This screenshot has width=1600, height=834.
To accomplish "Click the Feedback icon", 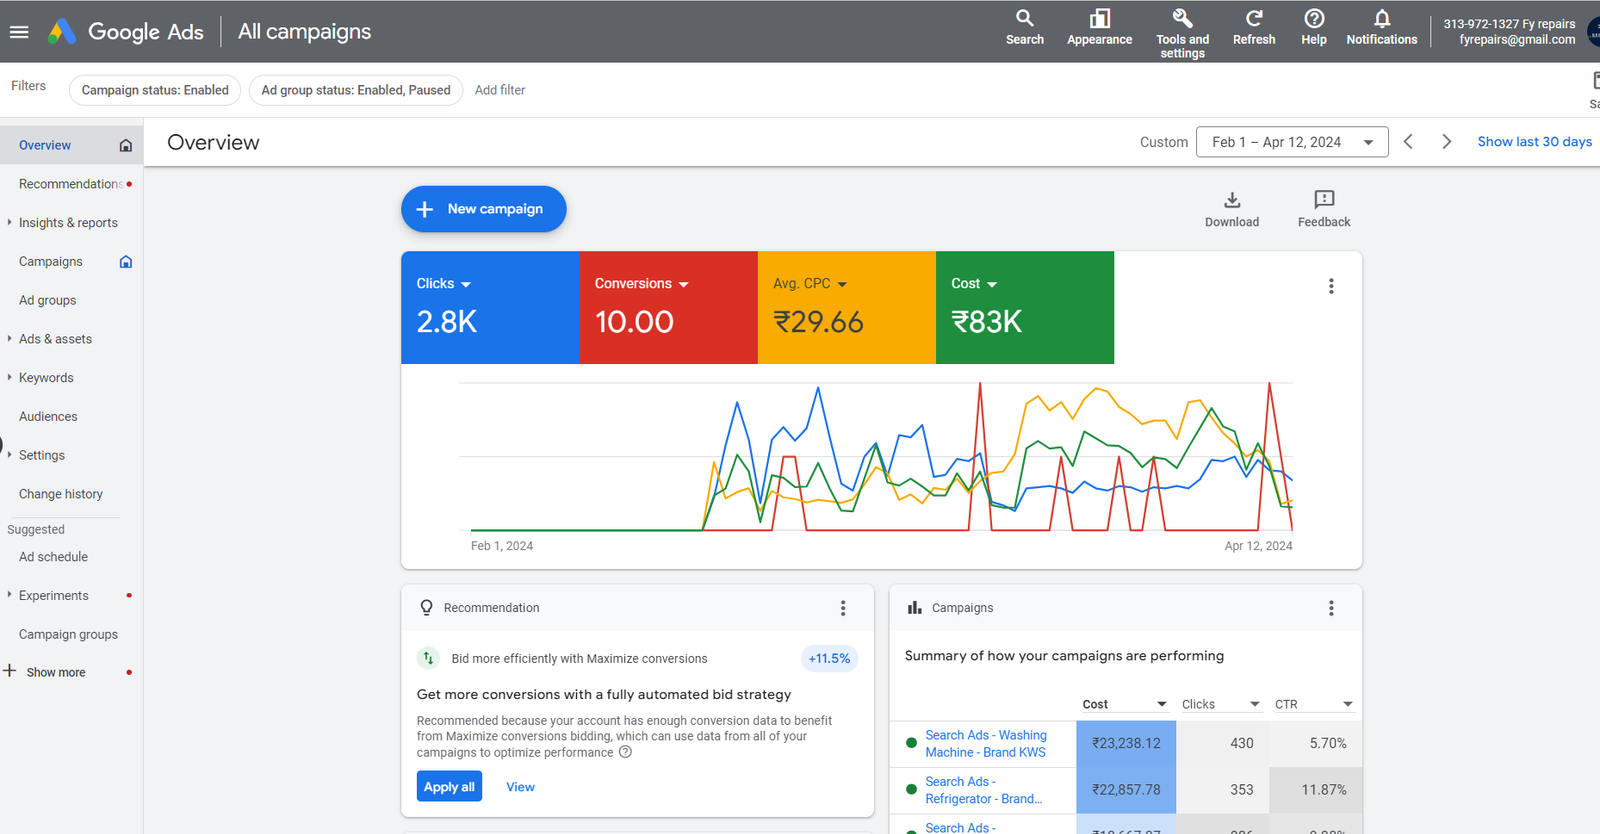I will pyautogui.click(x=1324, y=200).
